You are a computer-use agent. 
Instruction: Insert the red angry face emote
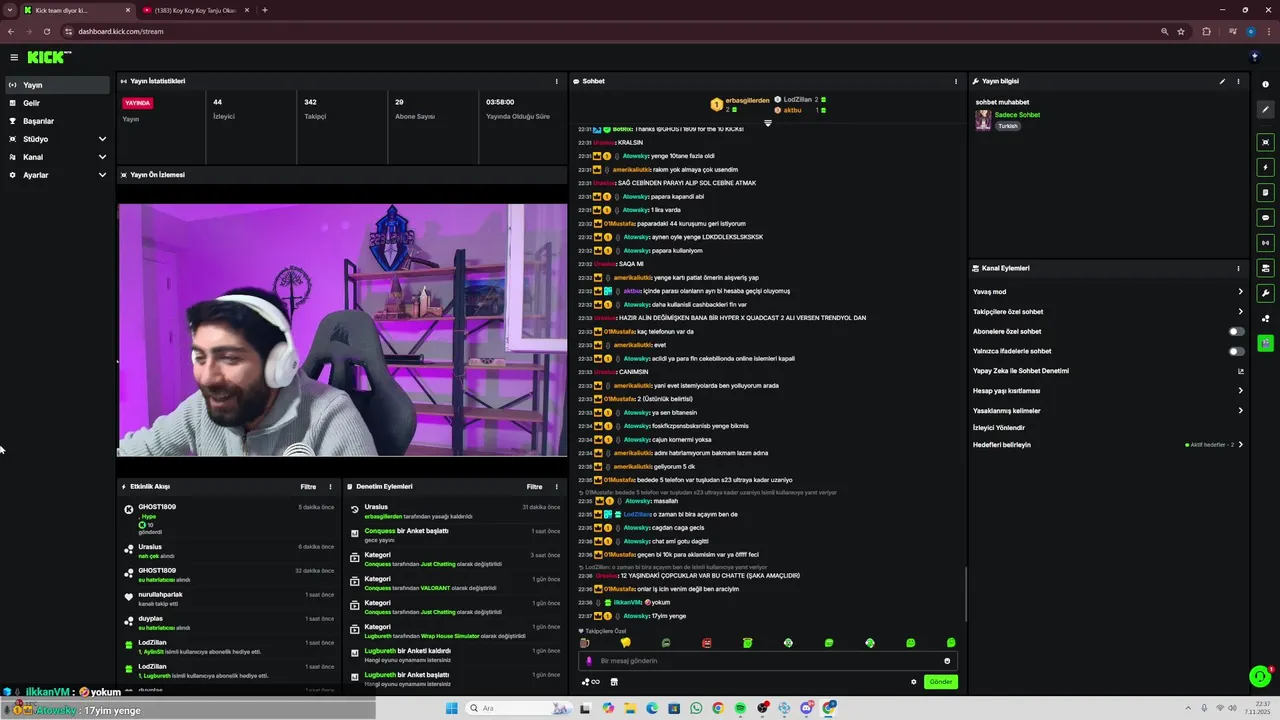(x=707, y=643)
